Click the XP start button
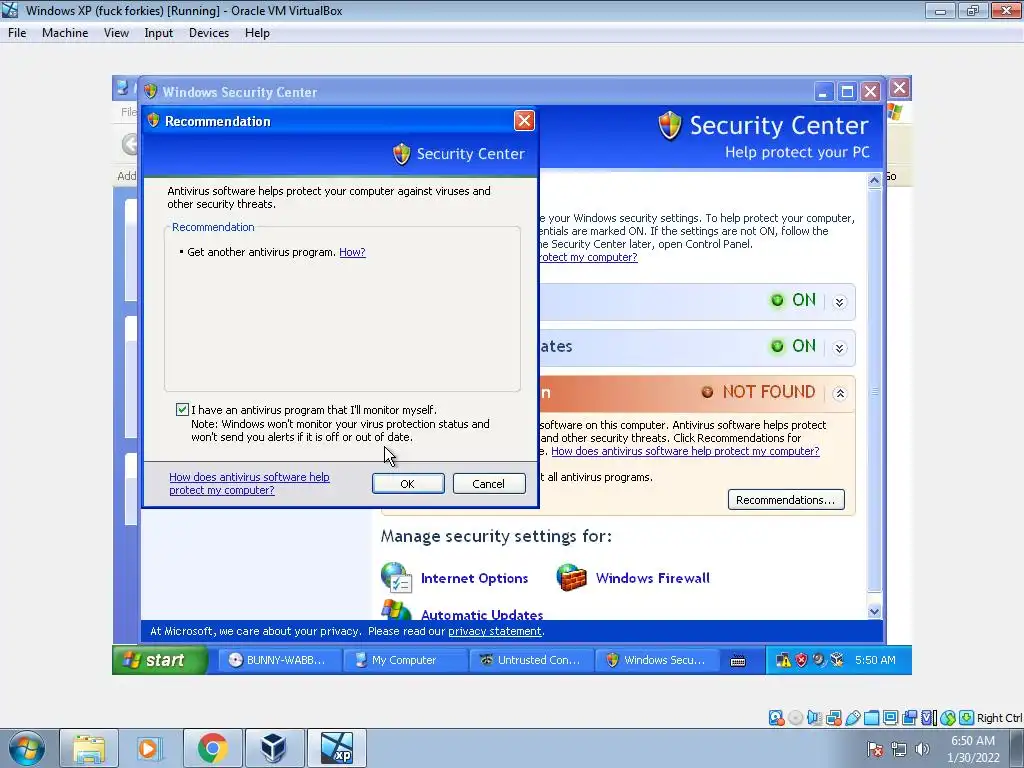Viewport: 1024px width, 768px height. click(159, 660)
